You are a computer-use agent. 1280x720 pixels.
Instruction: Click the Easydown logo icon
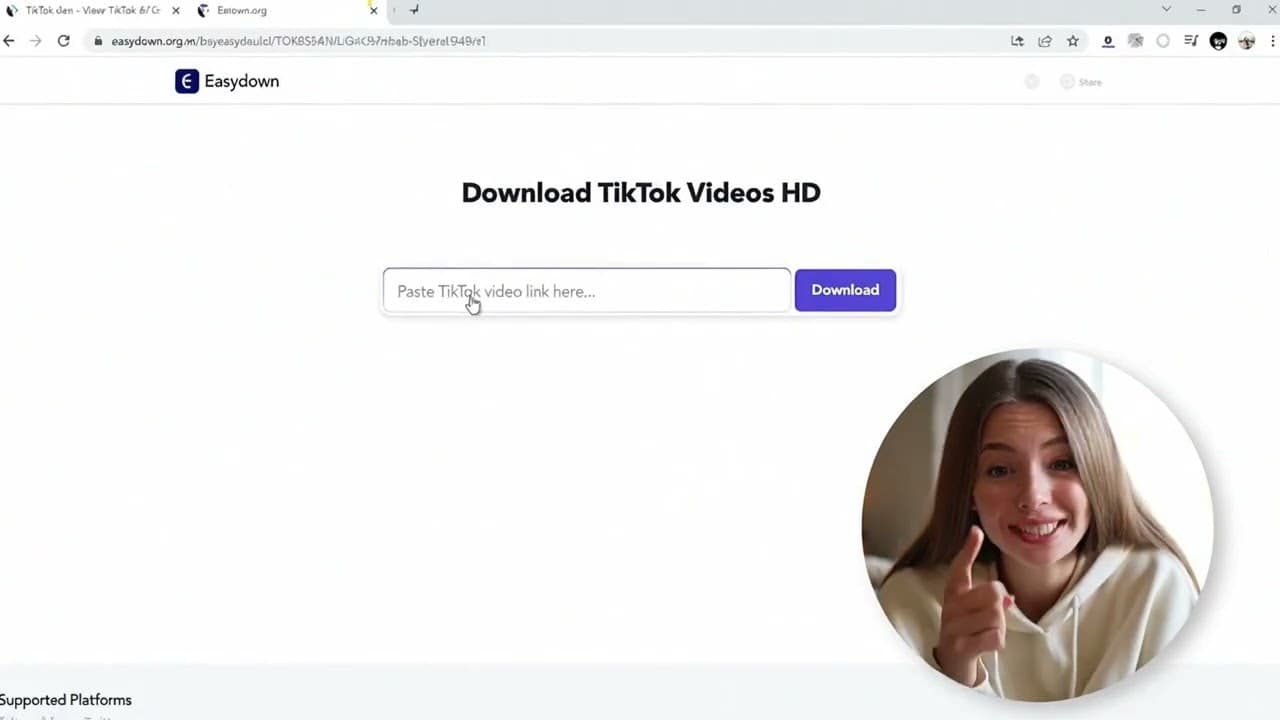point(187,81)
